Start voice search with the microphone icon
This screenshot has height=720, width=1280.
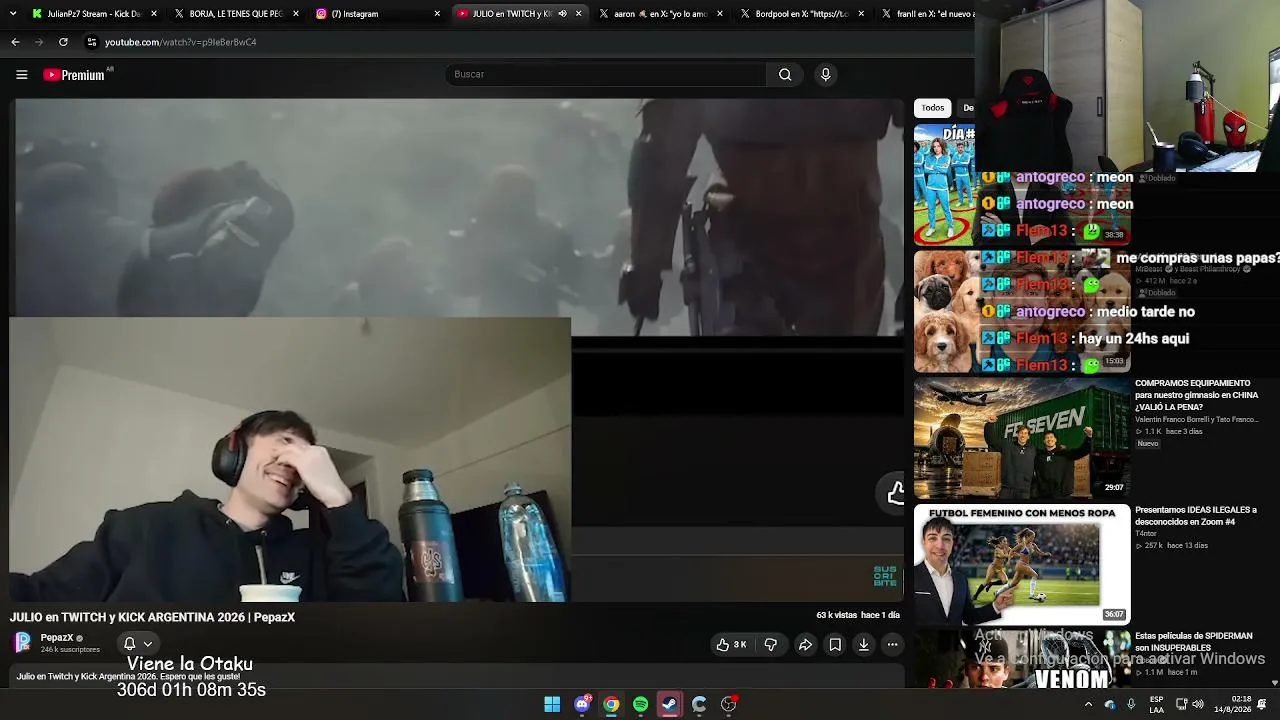(x=825, y=74)
